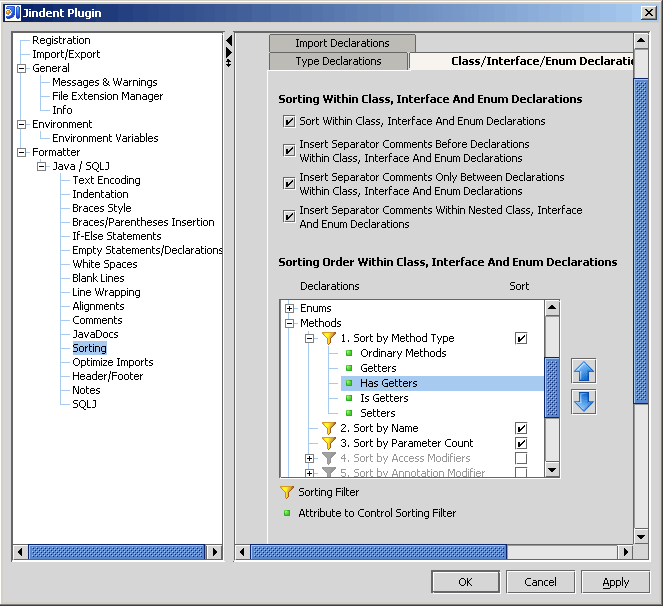Switch to the Import Declarations tab
This screenshot has width=663, height=606.
[342, 43]
